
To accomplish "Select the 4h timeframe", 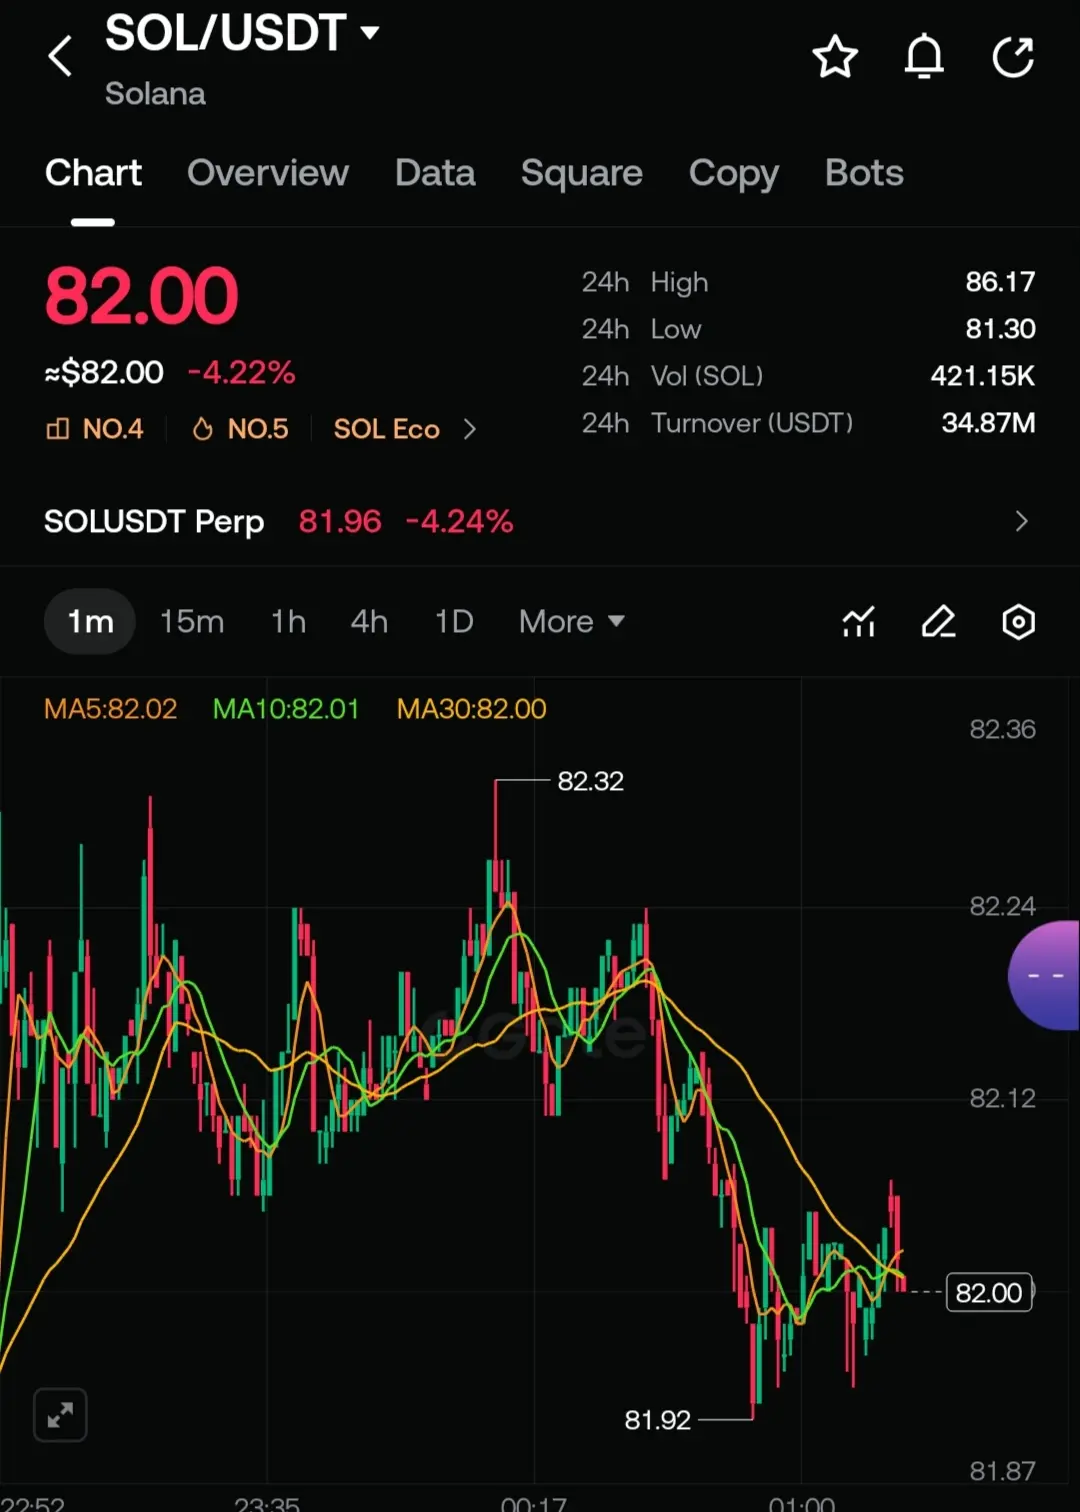I will click(369, 622).
